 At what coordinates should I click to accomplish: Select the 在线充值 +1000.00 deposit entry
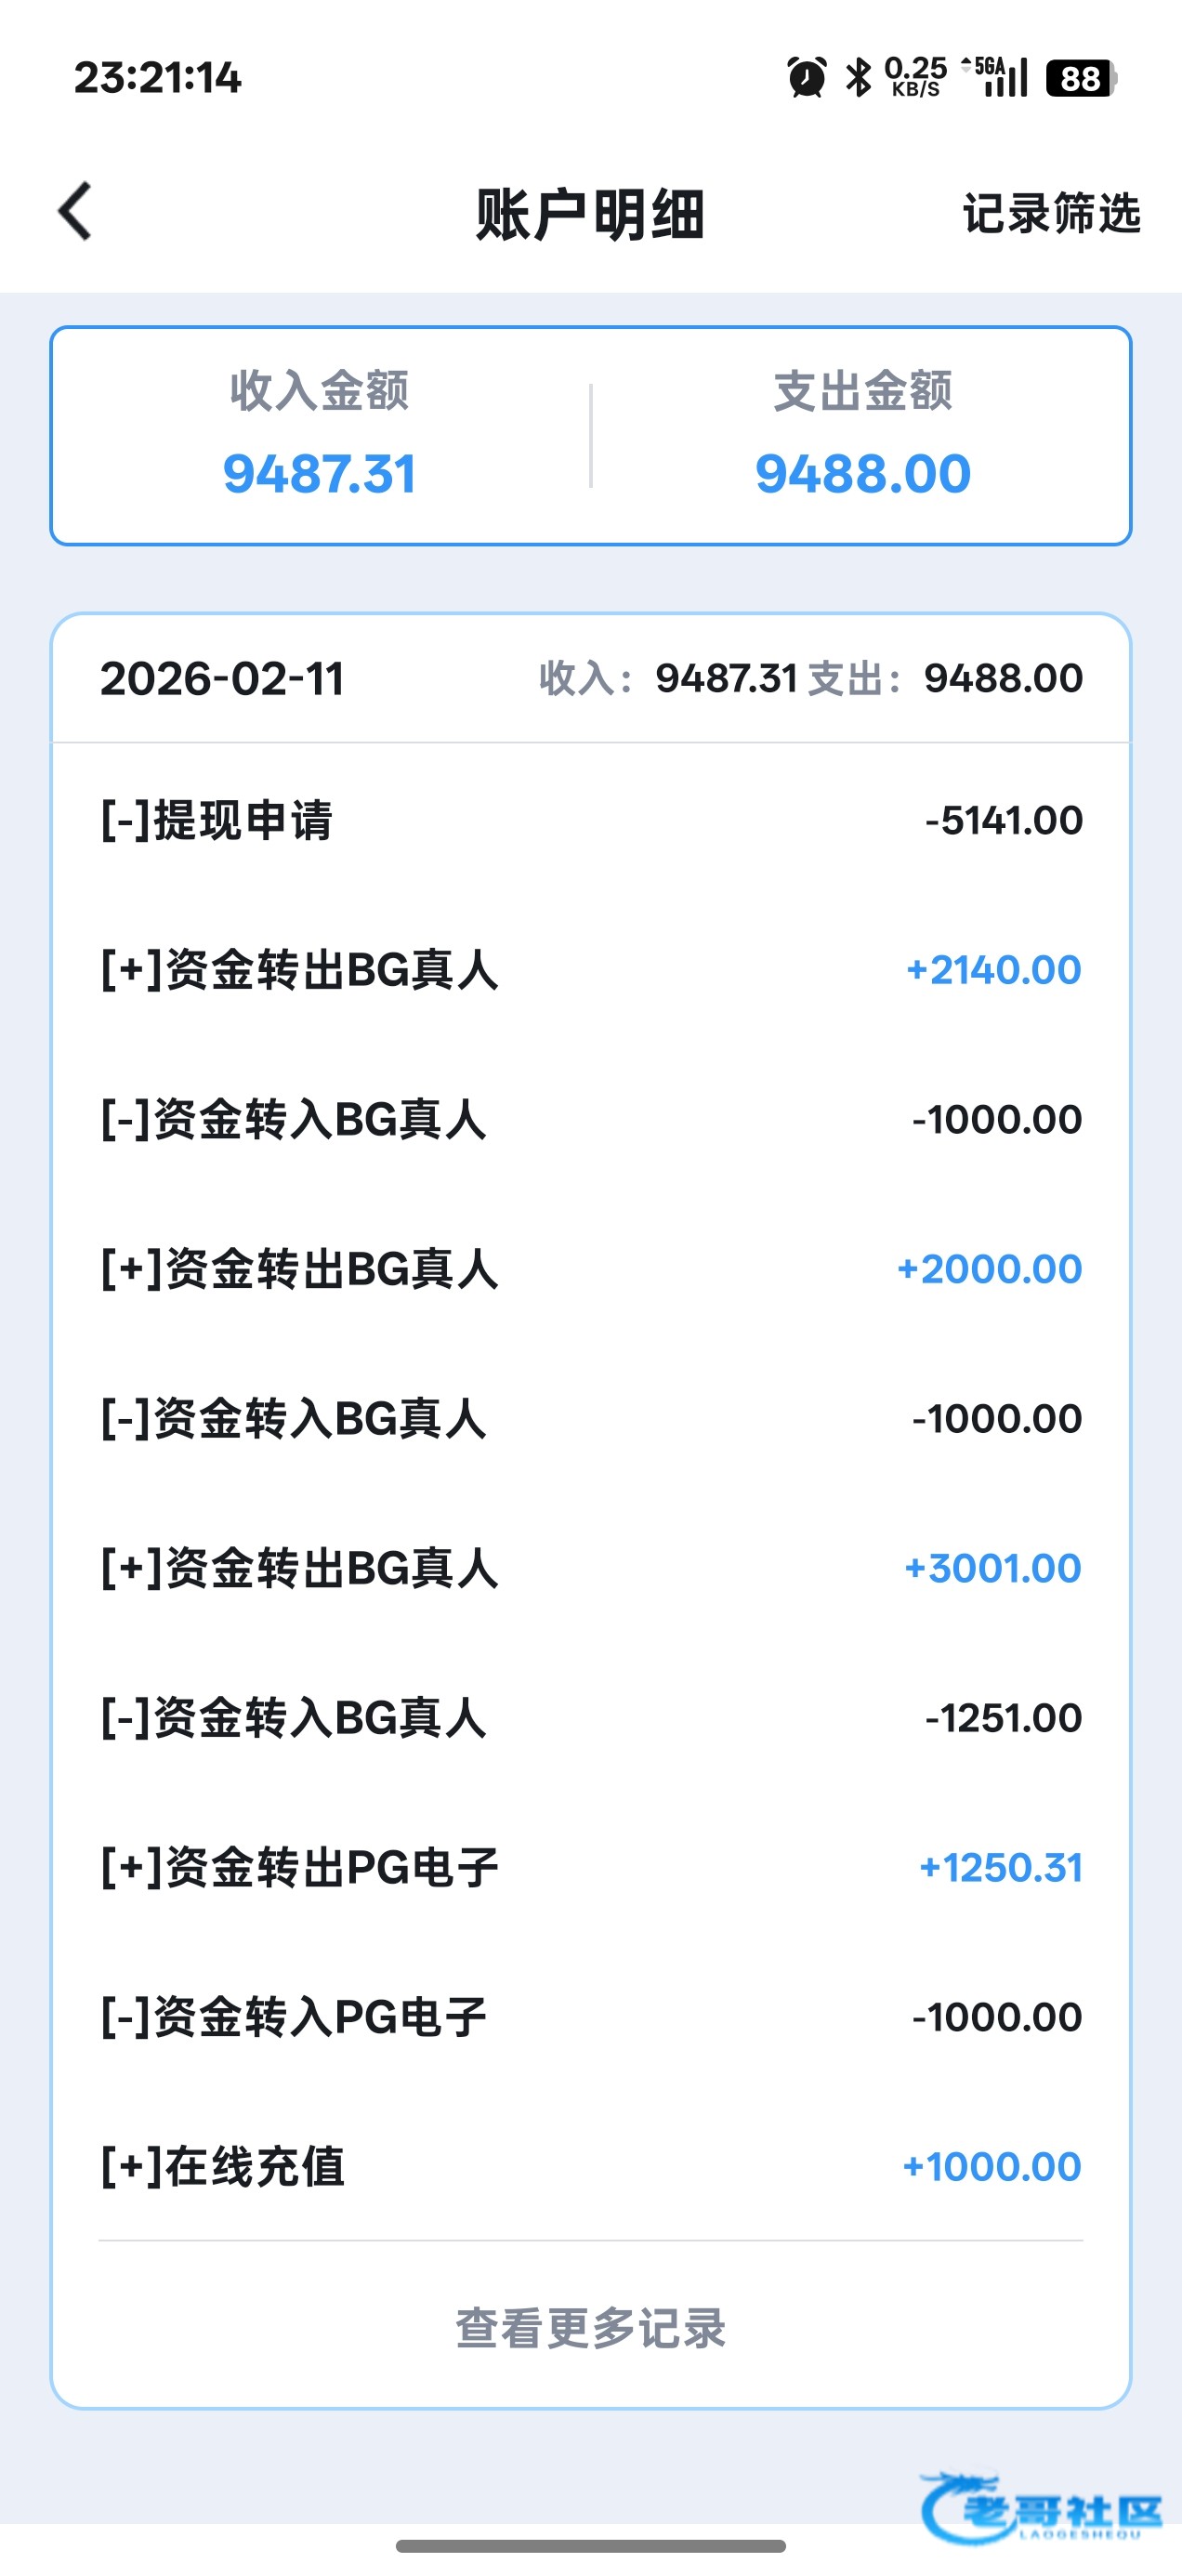click(590, 2166)
